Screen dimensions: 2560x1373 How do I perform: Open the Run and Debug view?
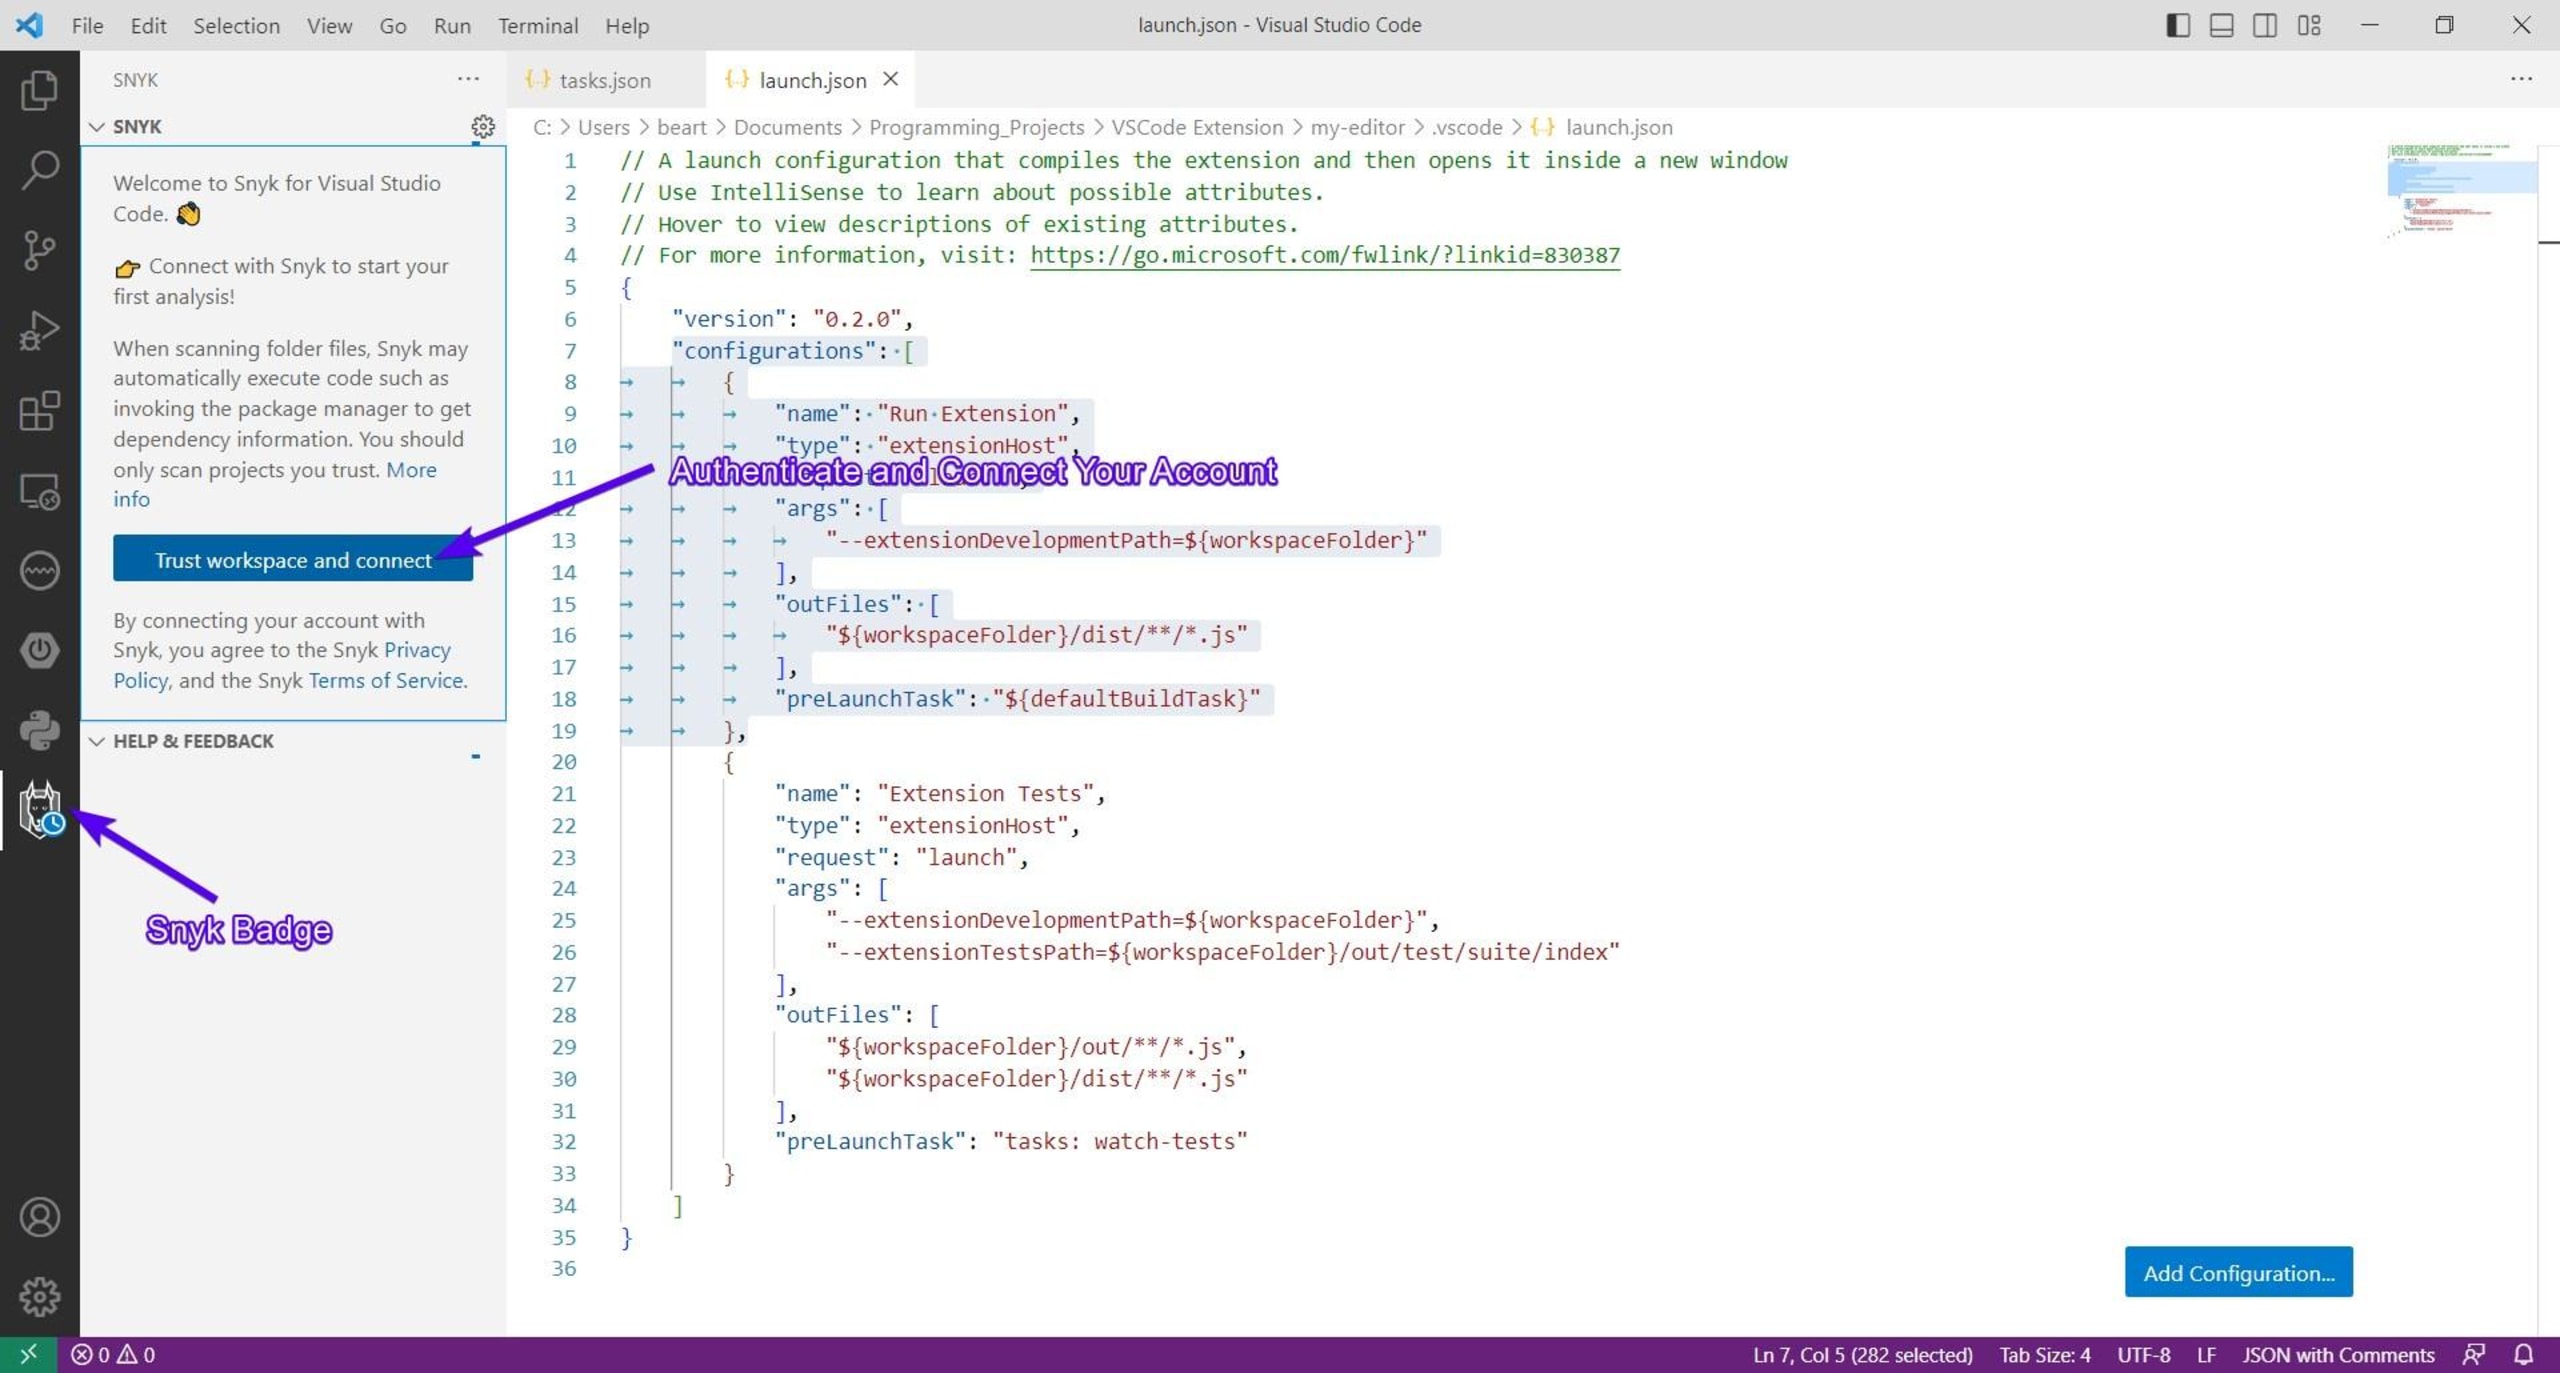point(39,330)
